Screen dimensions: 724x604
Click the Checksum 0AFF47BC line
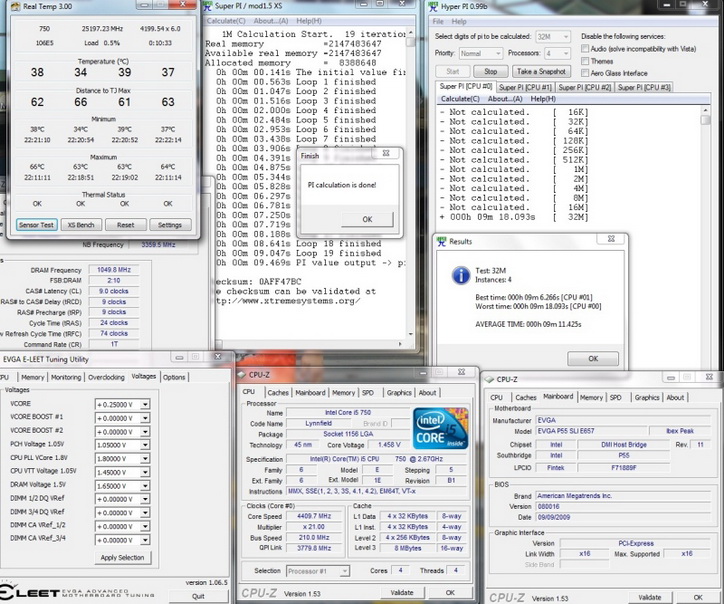click(260, 282)
